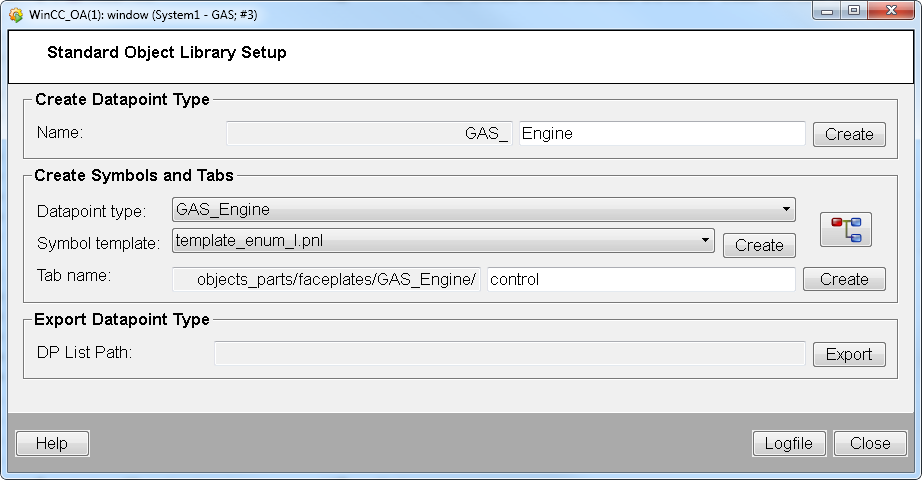Click the datapoint tree structure icon button
The width and height of the screenshot is (922, 480).
[x=845, y=230]
